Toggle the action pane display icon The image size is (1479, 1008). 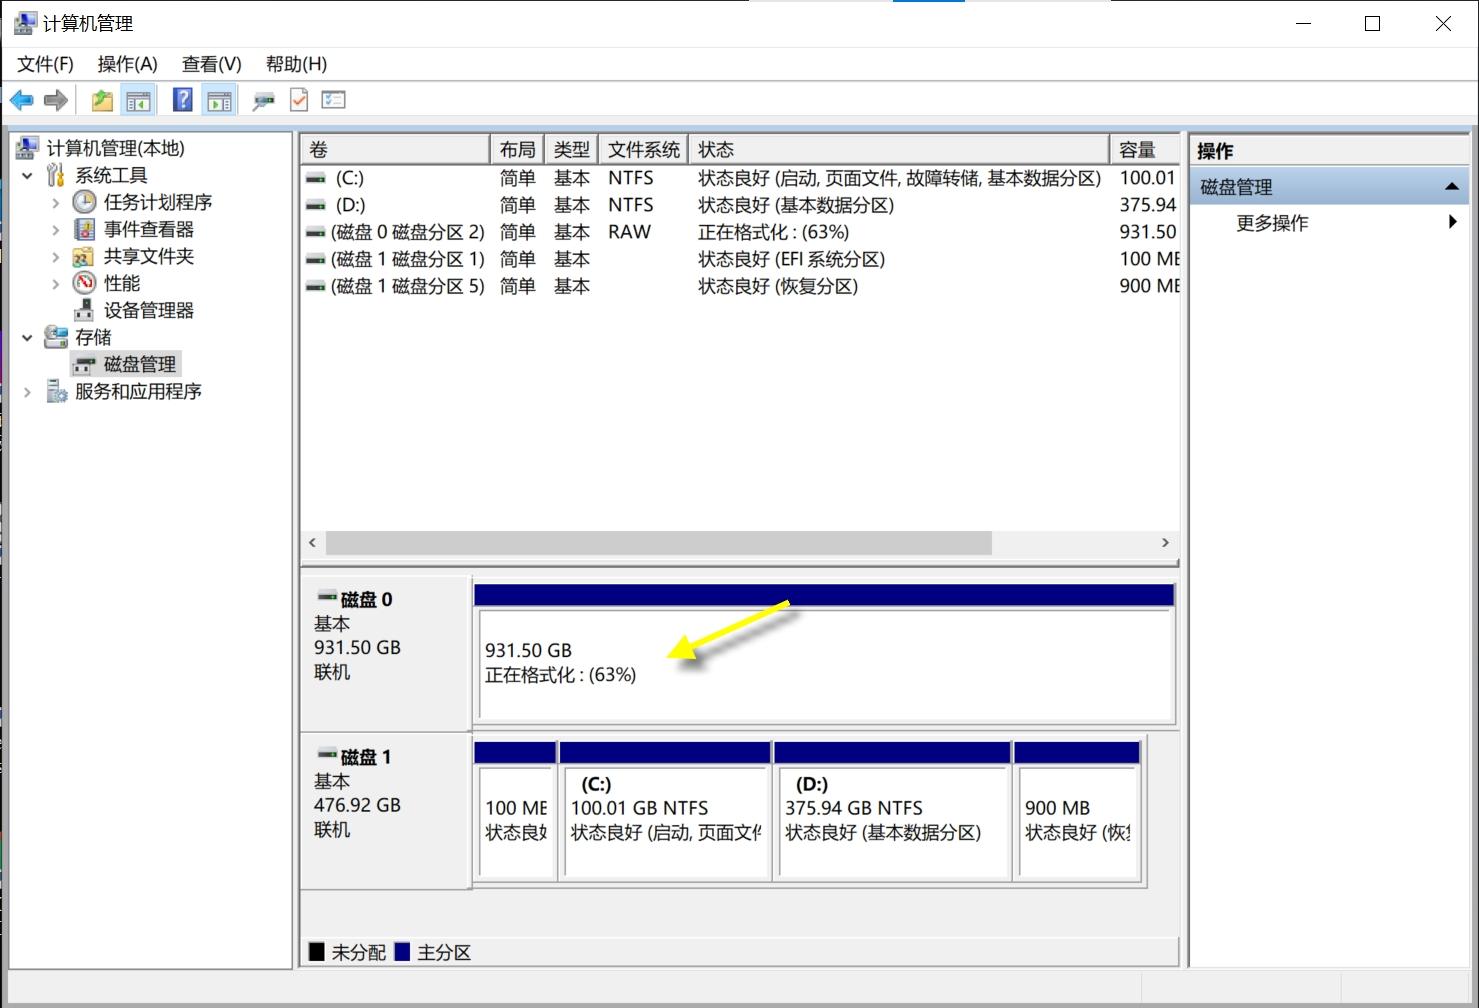[219, 99]
